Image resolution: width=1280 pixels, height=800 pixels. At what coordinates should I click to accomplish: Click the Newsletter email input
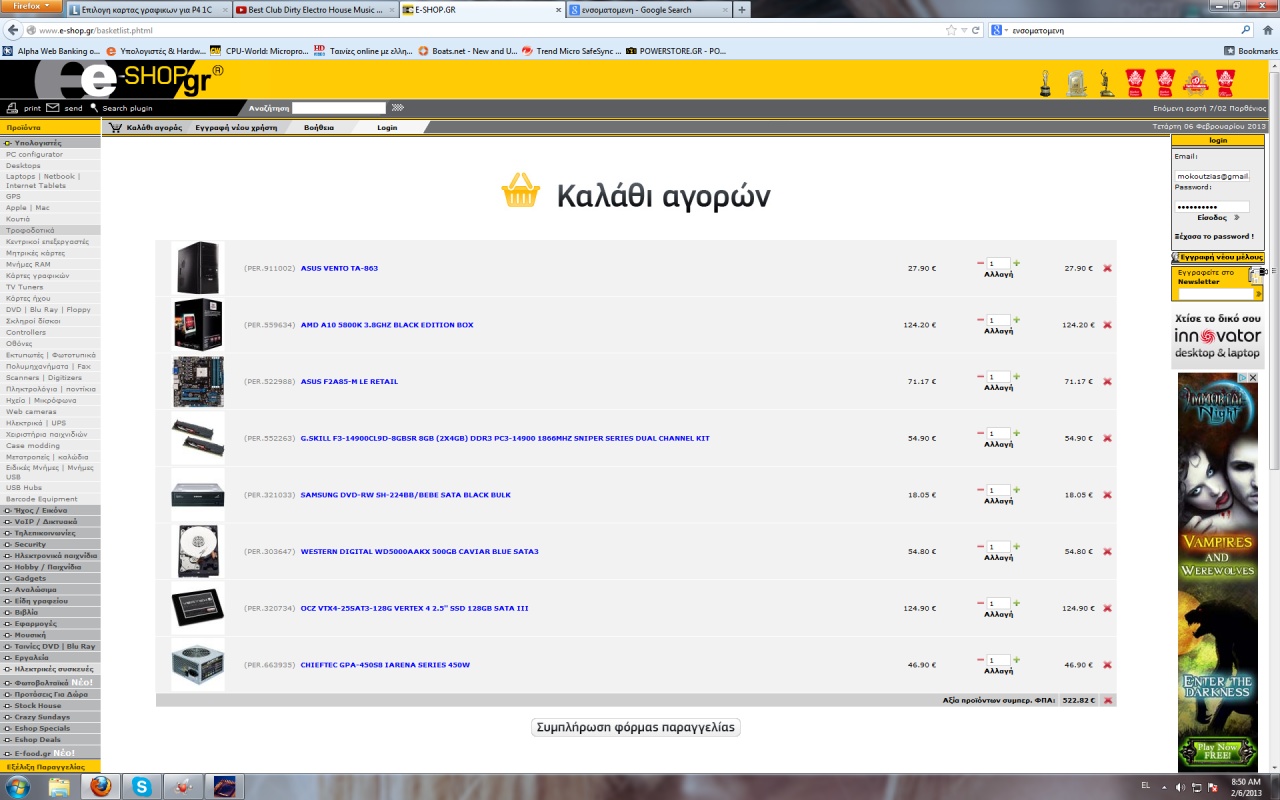click(x=1216, y=294)
